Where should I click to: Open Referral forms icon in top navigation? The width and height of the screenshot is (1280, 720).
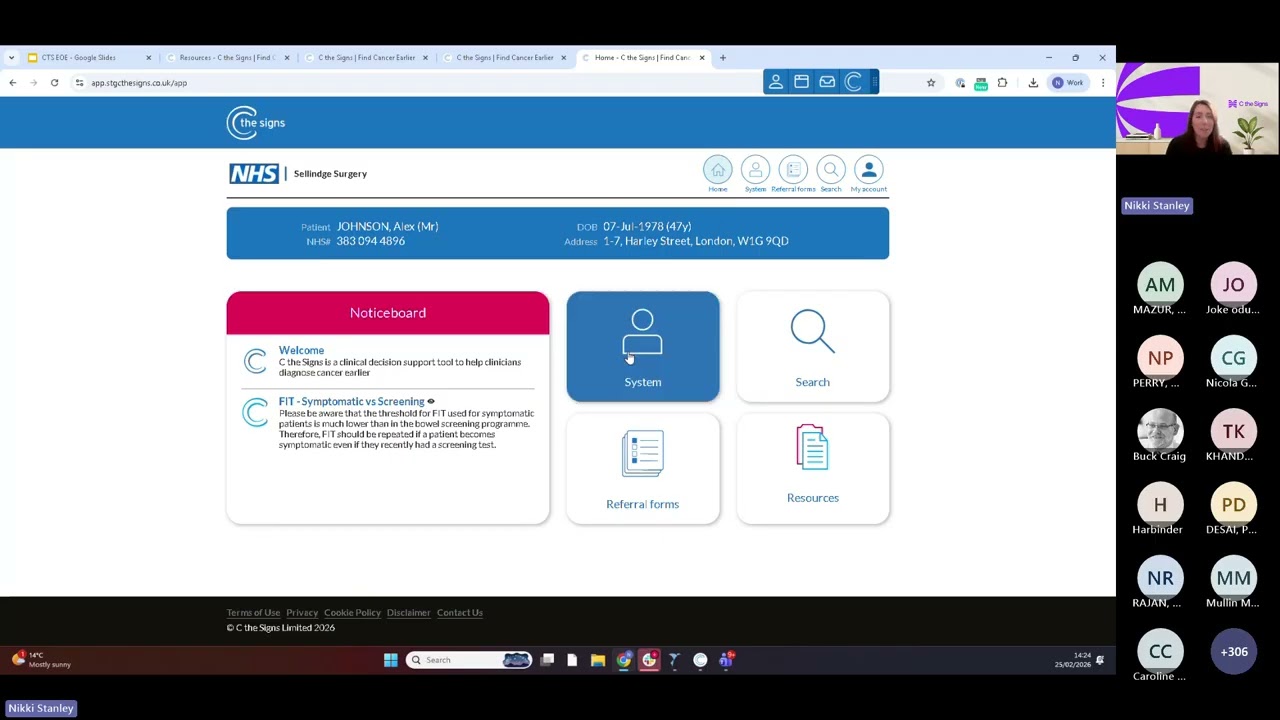tap(793, 170)
